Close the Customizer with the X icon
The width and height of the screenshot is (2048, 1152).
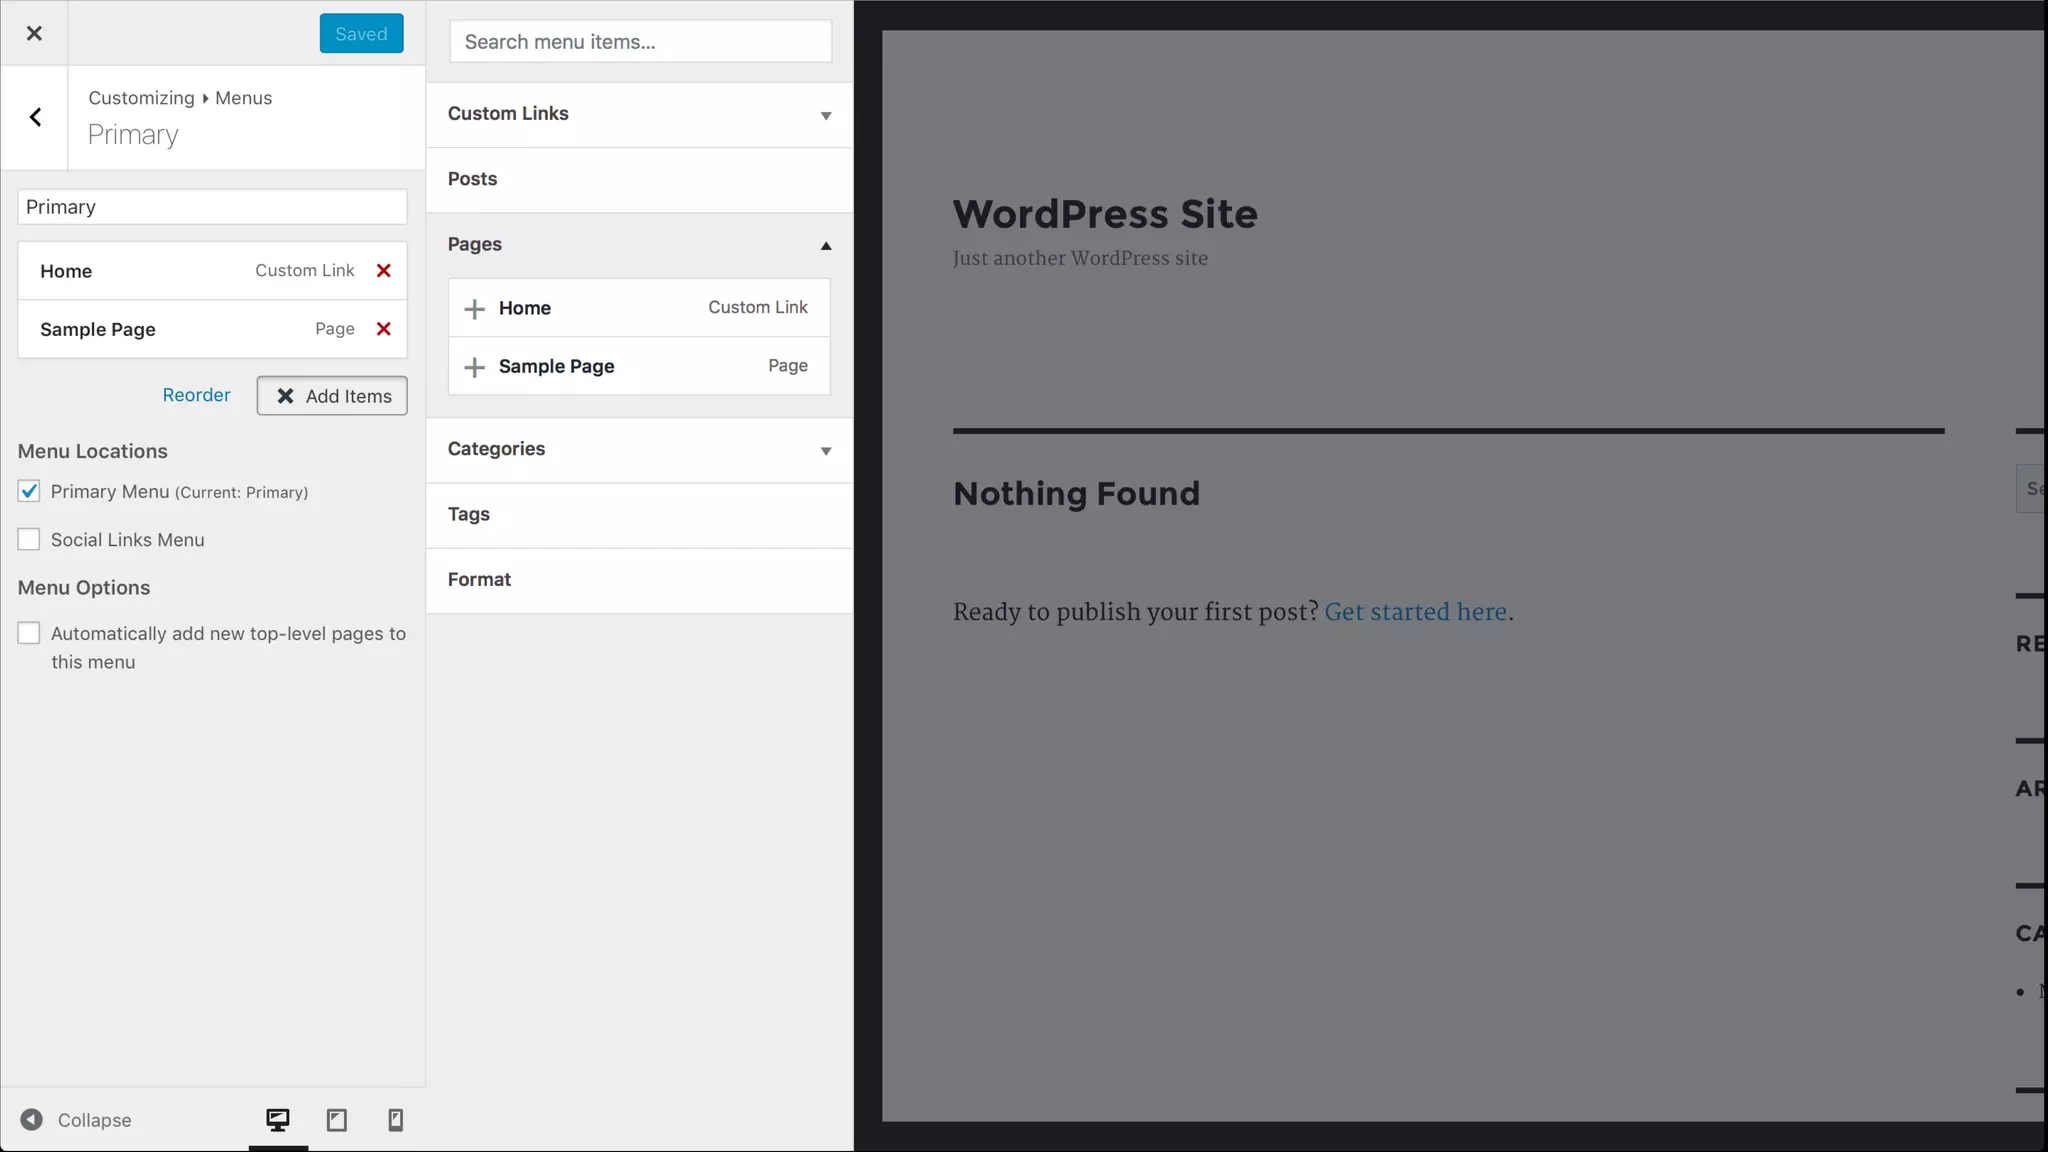tap(34, 33)
